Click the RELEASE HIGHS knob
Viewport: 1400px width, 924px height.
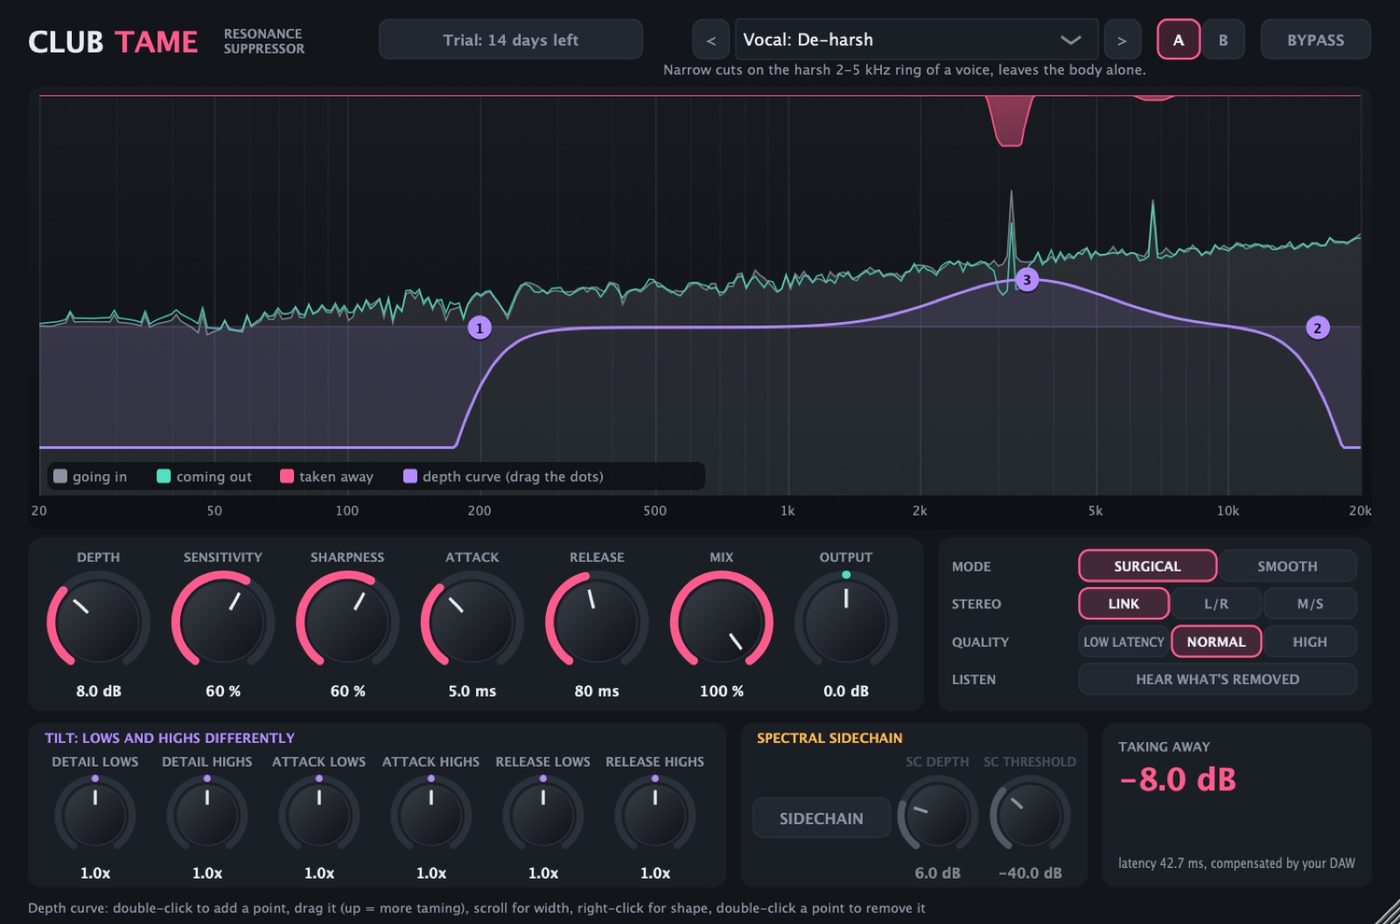click(655, 815)
